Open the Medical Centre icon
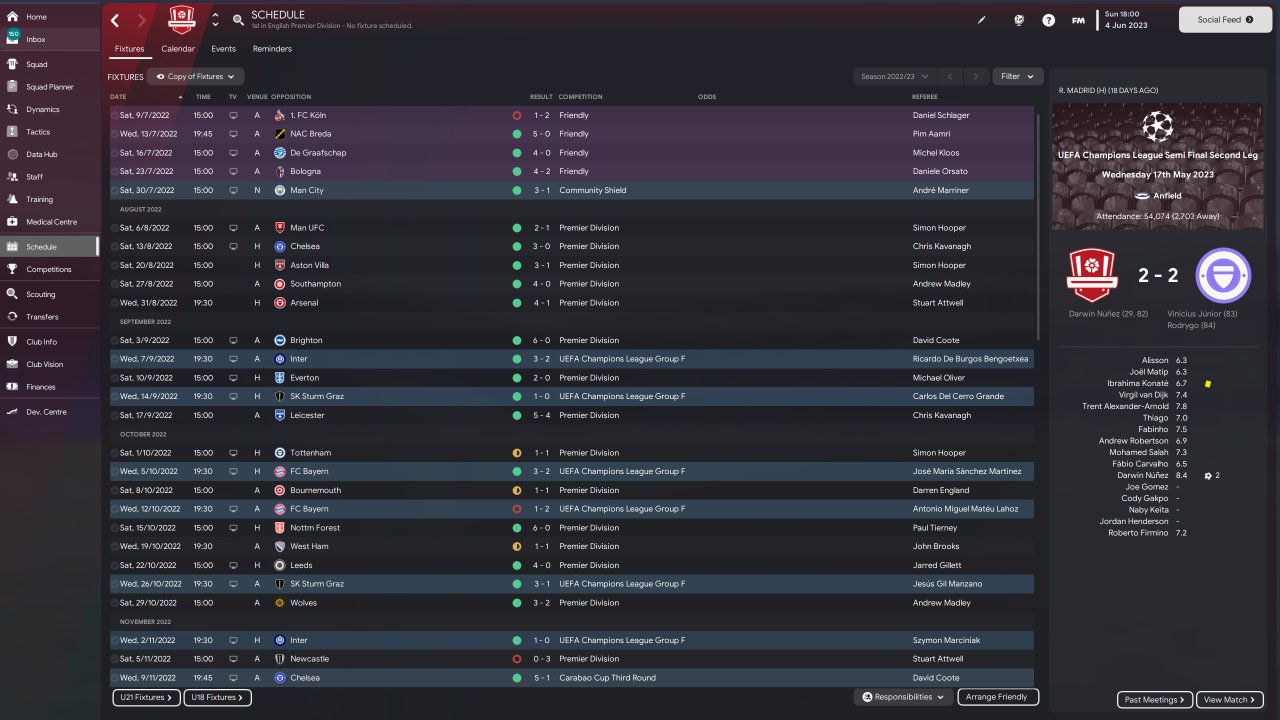Screen dimensions: 1280x720 (12, 222)
